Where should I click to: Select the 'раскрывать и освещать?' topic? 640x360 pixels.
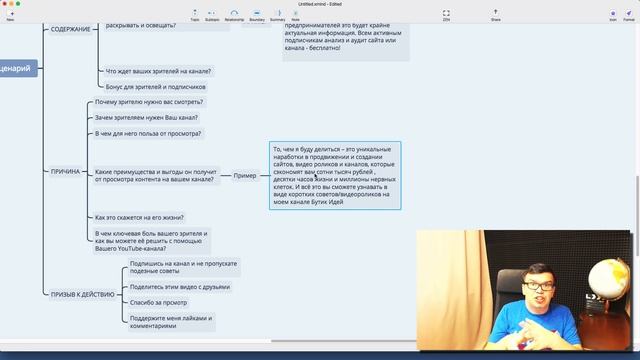pos(167,27)
